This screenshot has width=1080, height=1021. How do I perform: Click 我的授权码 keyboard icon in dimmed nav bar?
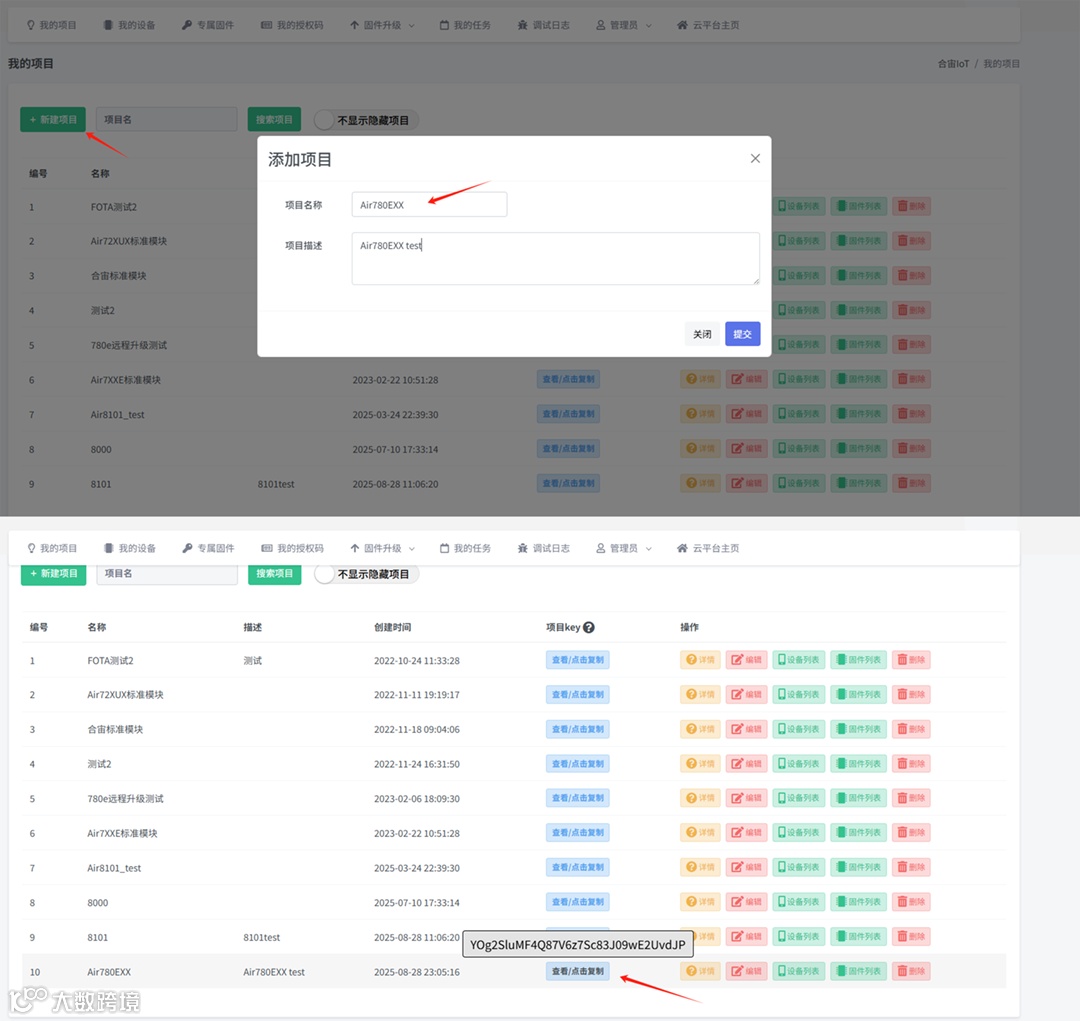267,25
